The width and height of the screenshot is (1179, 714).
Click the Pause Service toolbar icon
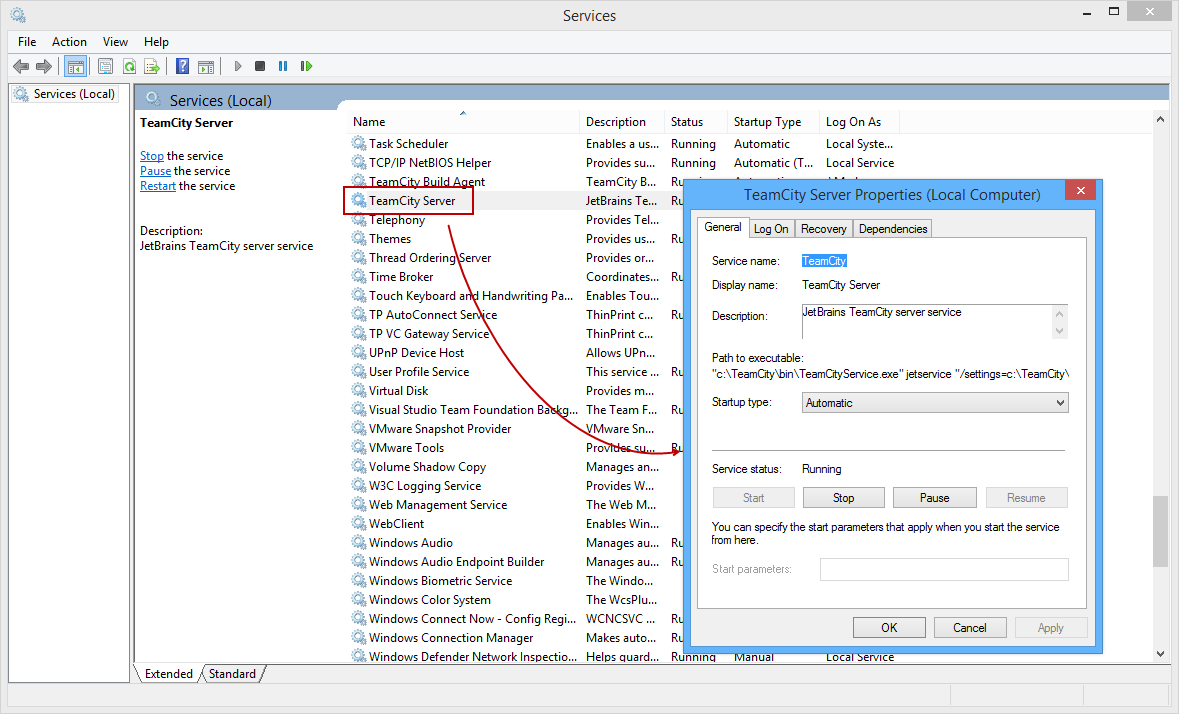(283, 66)
